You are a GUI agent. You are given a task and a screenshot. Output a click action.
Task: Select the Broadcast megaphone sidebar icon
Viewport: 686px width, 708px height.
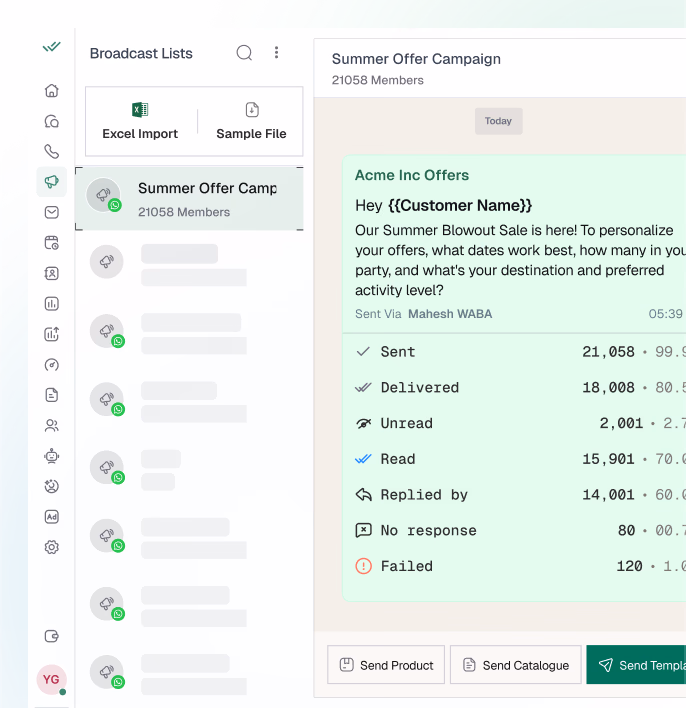[x=52, y=182]
